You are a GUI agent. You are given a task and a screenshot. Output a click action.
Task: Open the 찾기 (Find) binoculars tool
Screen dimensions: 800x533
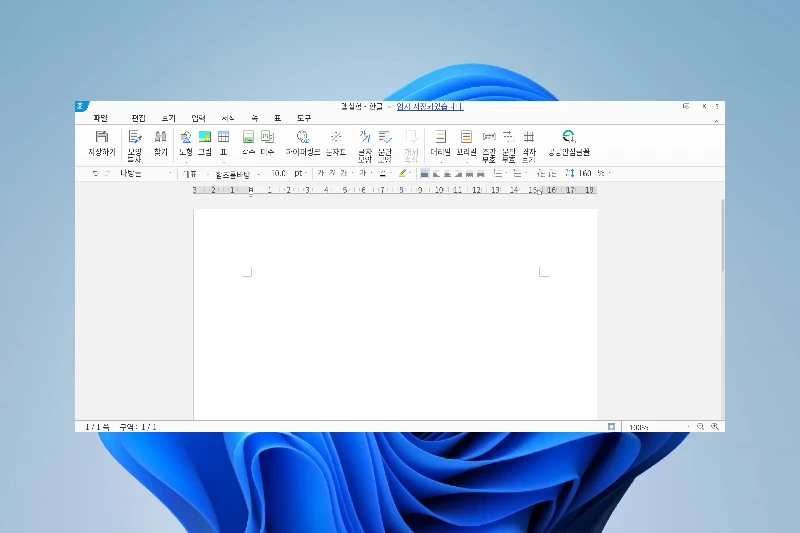(160, 143)
